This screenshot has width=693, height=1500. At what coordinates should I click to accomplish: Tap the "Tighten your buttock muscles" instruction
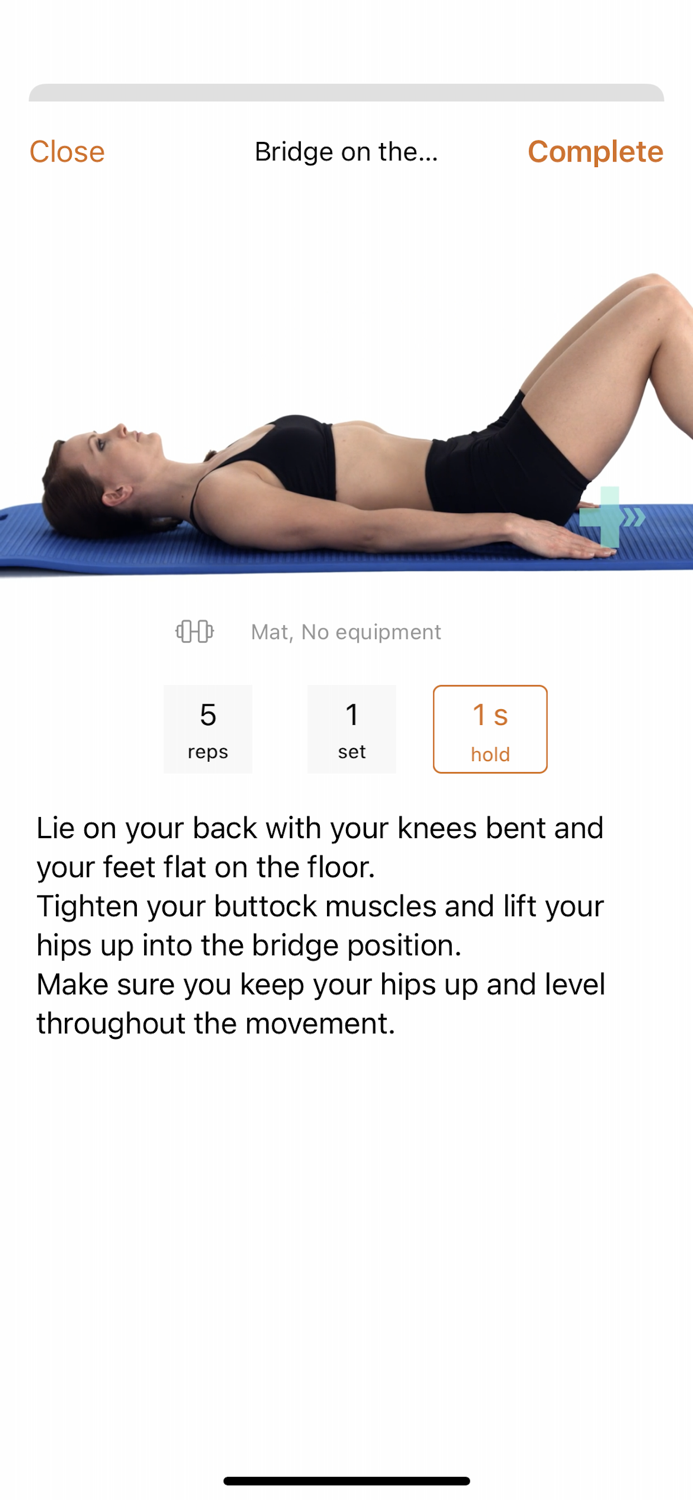coord(320,925)
